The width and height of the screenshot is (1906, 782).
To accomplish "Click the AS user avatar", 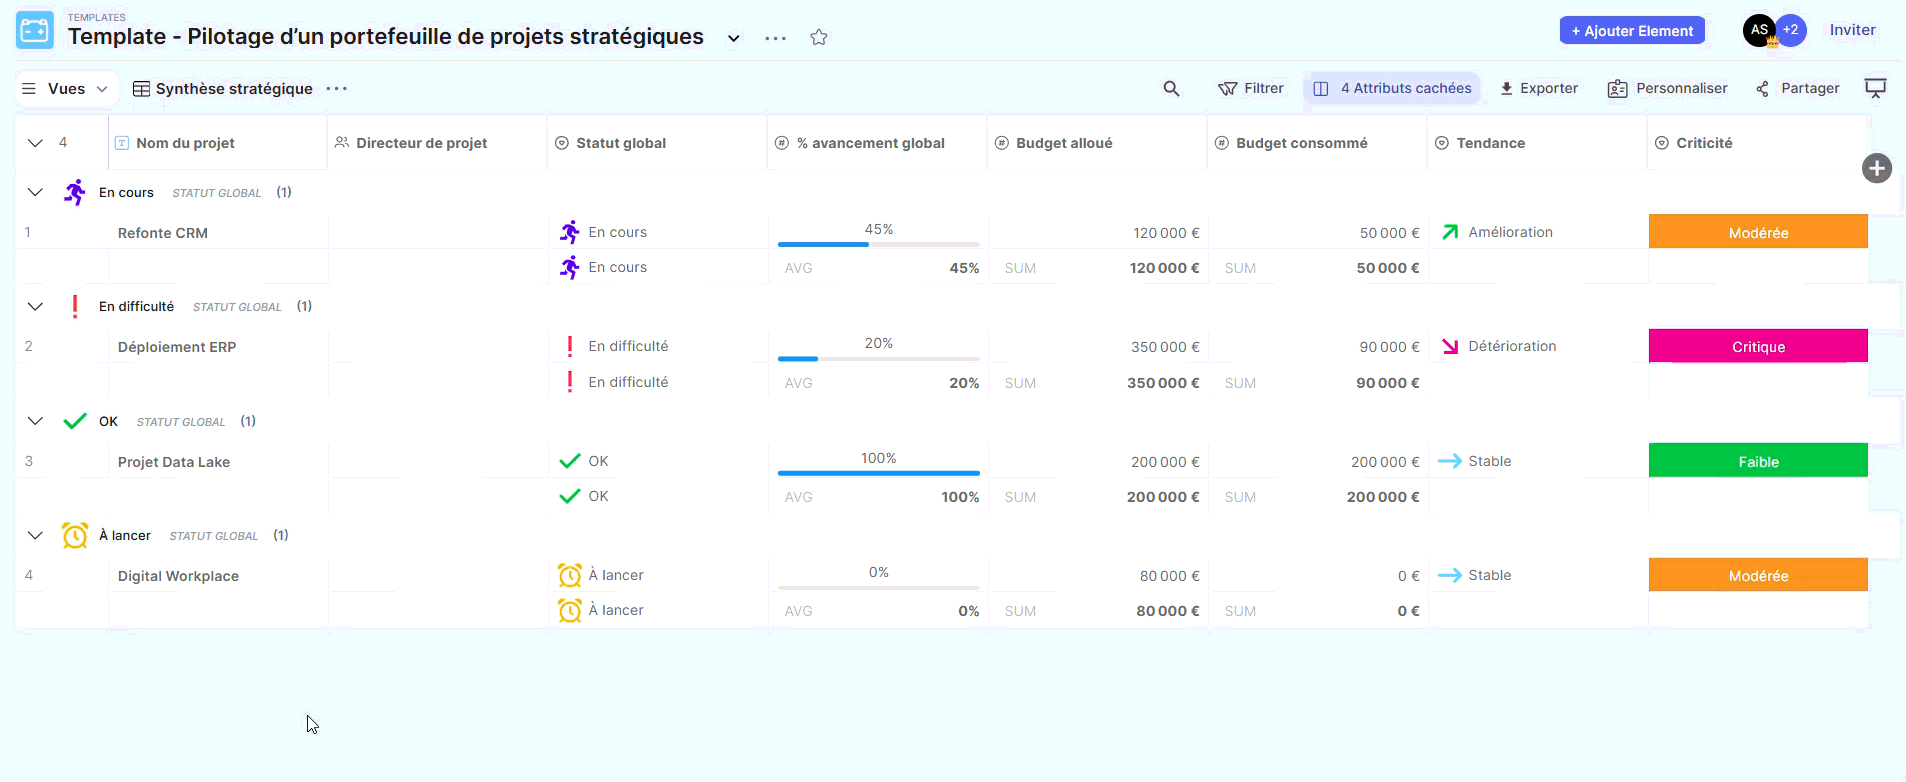I will [1758, 30].
